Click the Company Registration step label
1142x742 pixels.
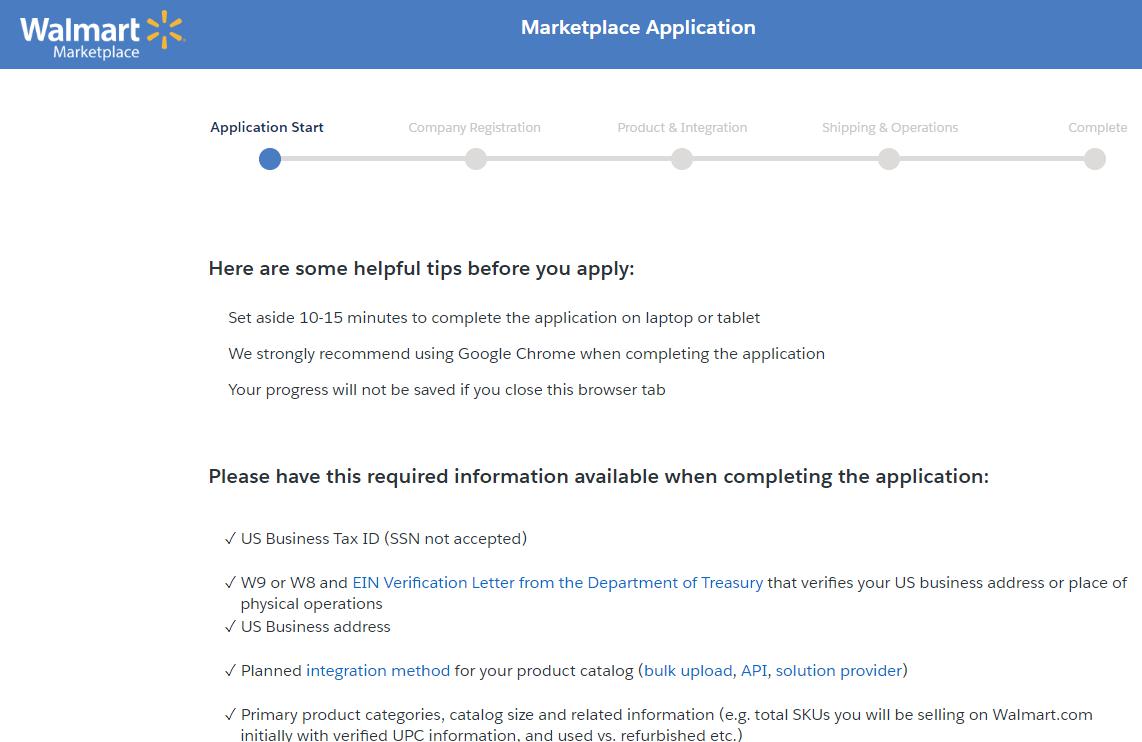coord(474,128)
